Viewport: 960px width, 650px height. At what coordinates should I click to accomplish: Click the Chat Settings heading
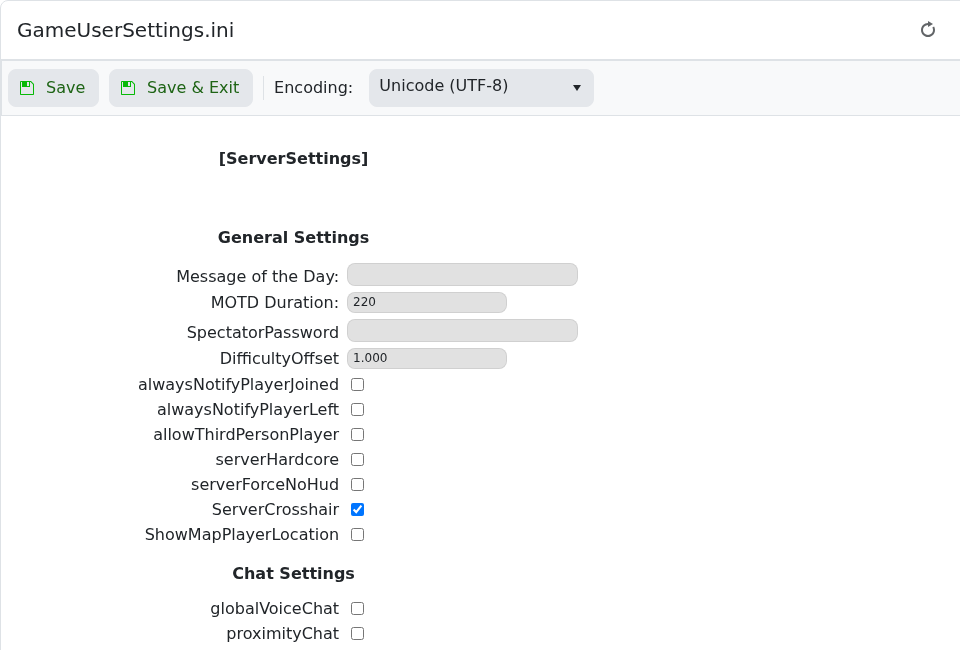click(x=293, y=573)
